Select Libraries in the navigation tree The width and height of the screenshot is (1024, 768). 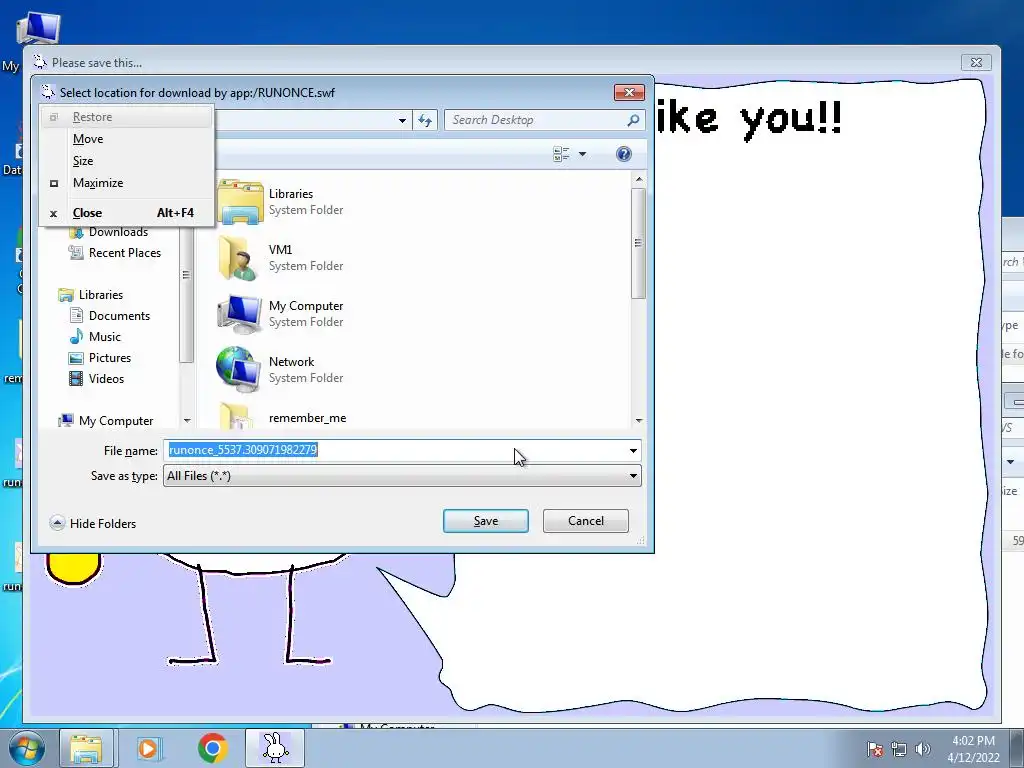(91, 295)
